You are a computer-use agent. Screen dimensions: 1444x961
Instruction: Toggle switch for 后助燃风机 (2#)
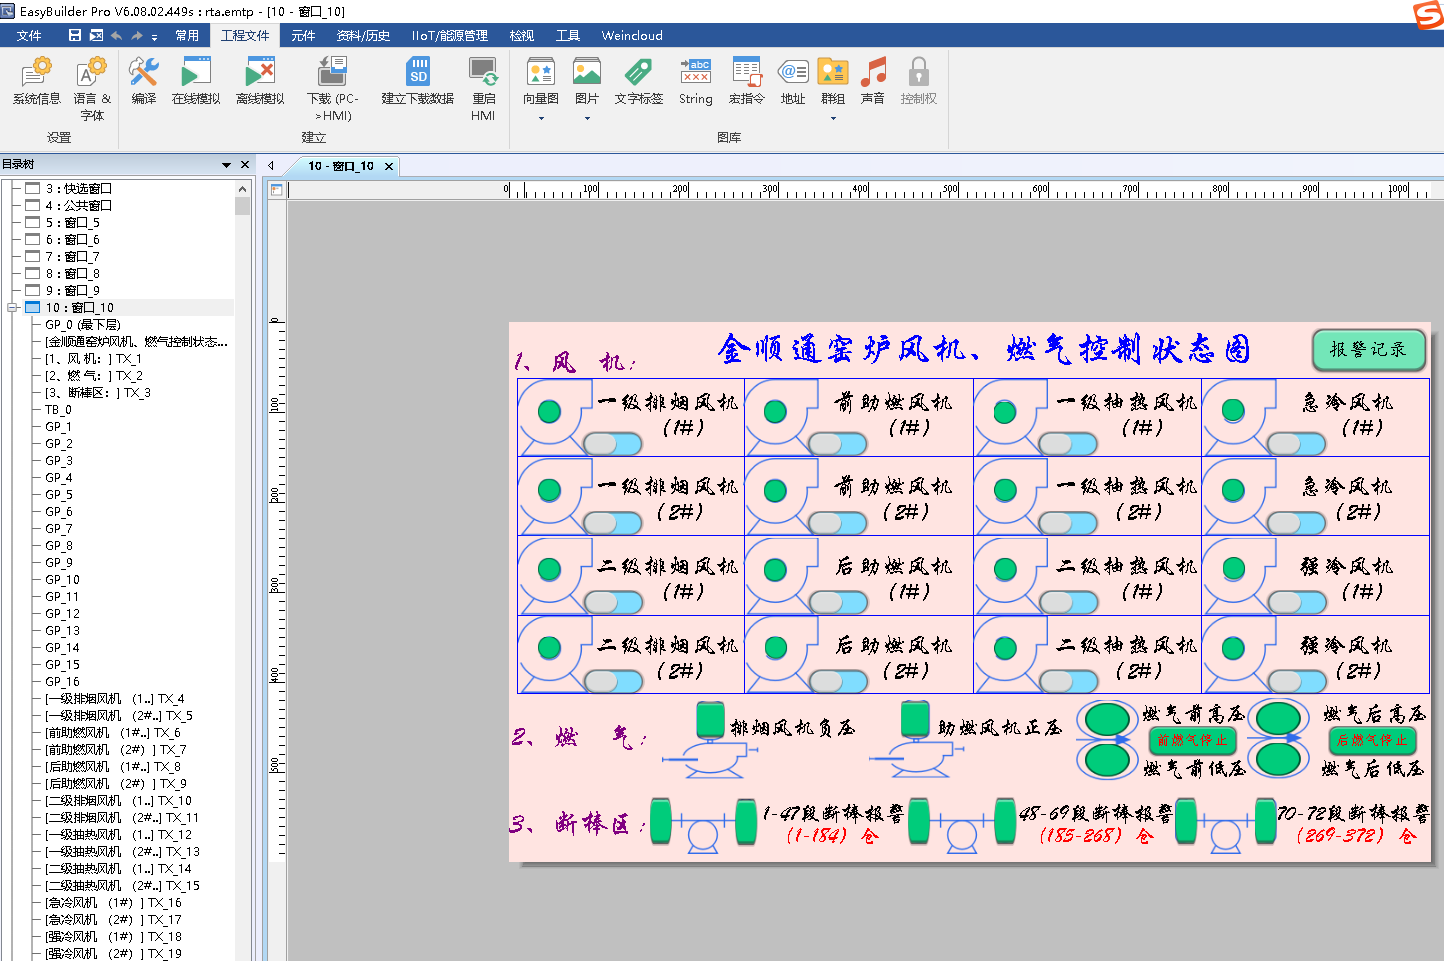click(x=839, y=681)
